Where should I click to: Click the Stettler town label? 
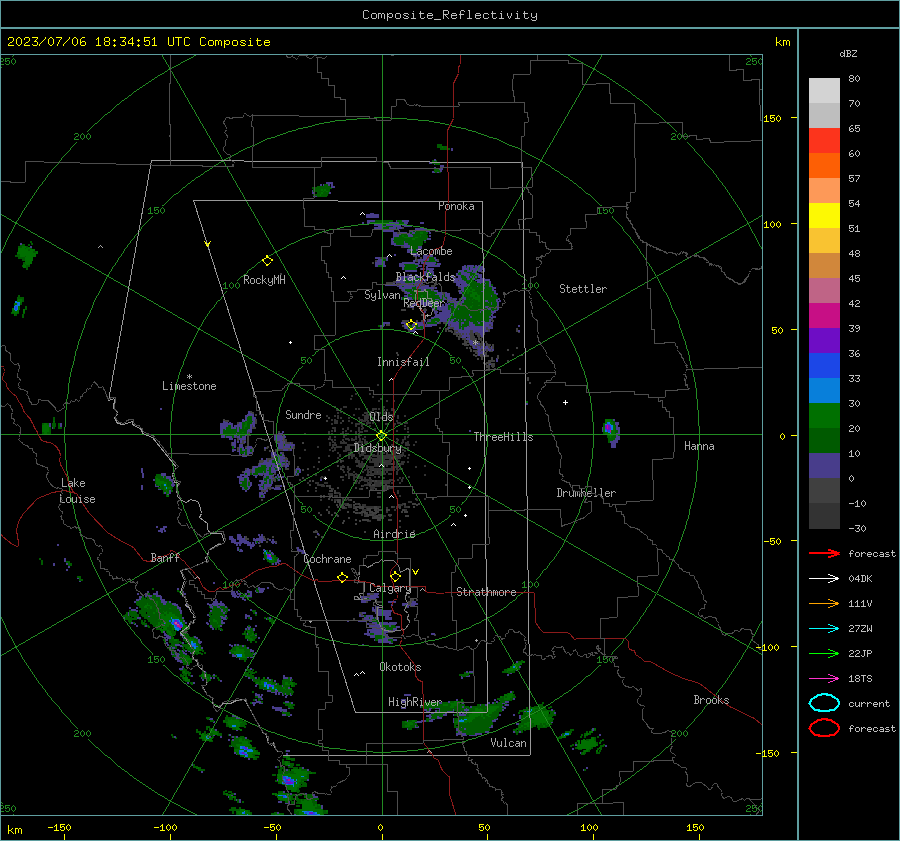click(583, 289)
